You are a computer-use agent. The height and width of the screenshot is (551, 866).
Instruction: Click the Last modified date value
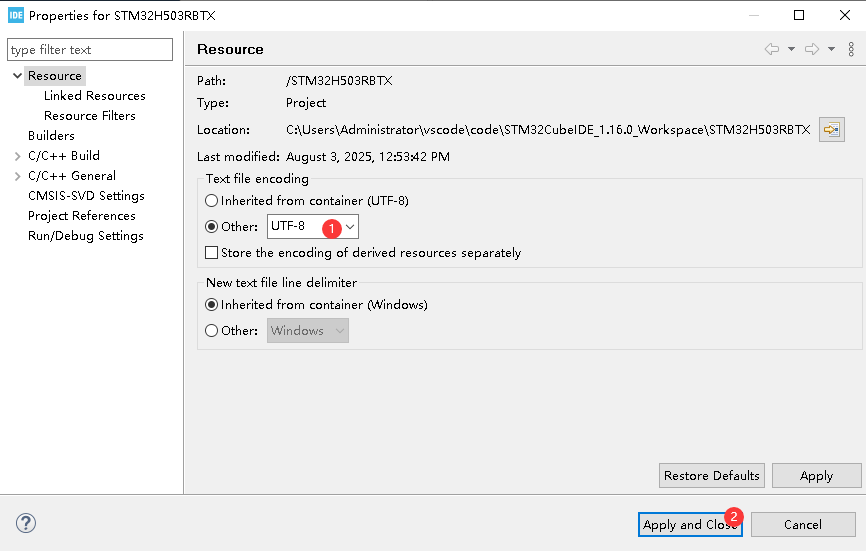pyautogui.click(x=368, y=157)
